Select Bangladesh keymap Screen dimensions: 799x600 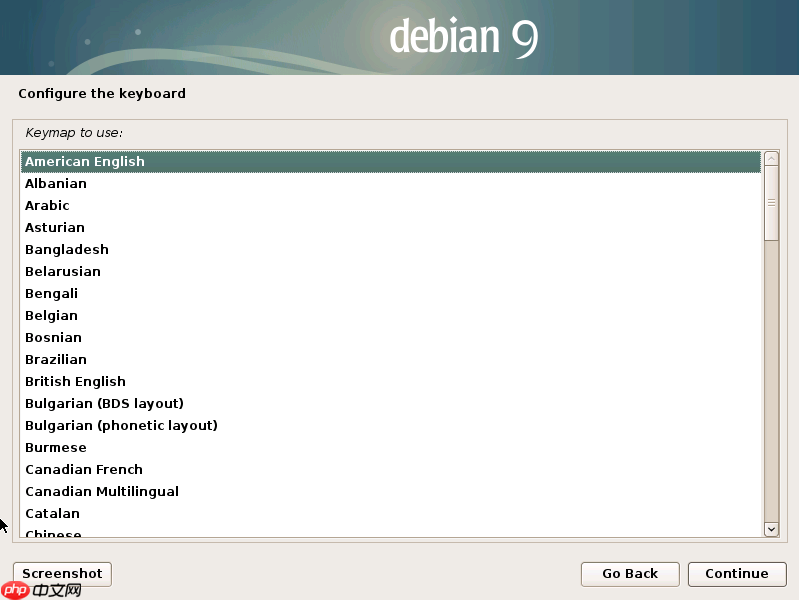[x=391, y=249]
